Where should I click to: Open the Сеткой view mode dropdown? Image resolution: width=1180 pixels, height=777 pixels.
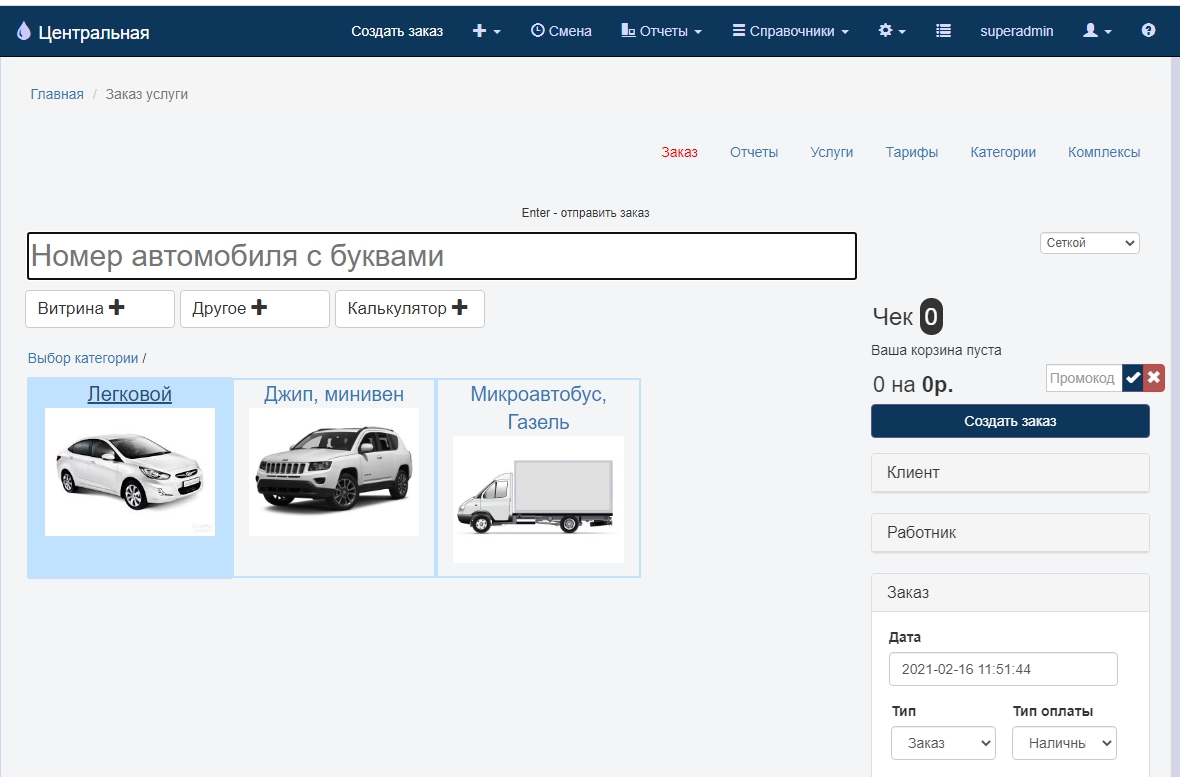[x=1089, y=243]
